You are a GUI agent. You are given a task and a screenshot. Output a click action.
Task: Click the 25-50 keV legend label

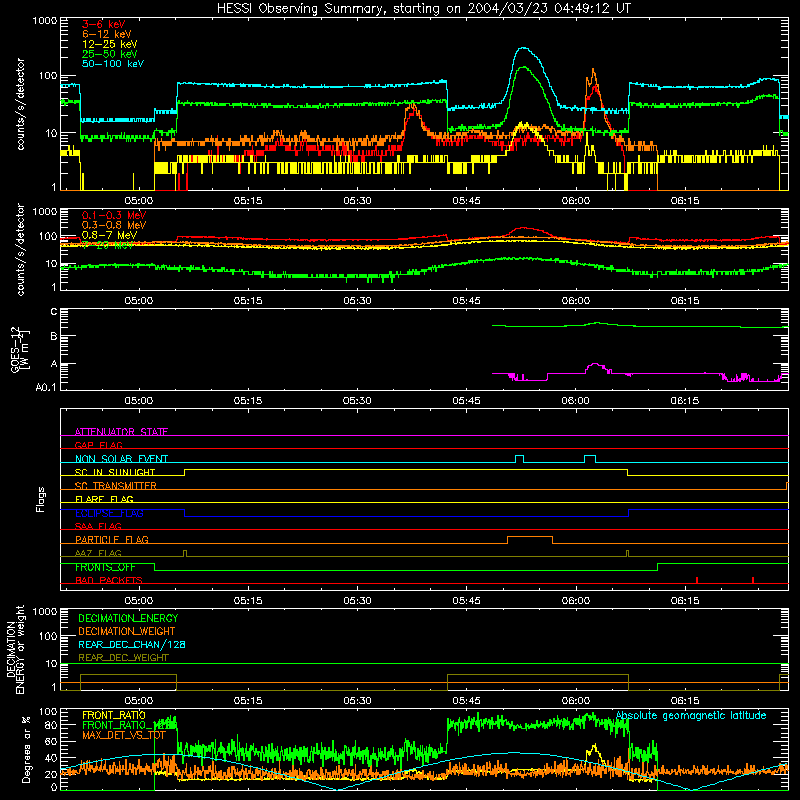(110, 54)
